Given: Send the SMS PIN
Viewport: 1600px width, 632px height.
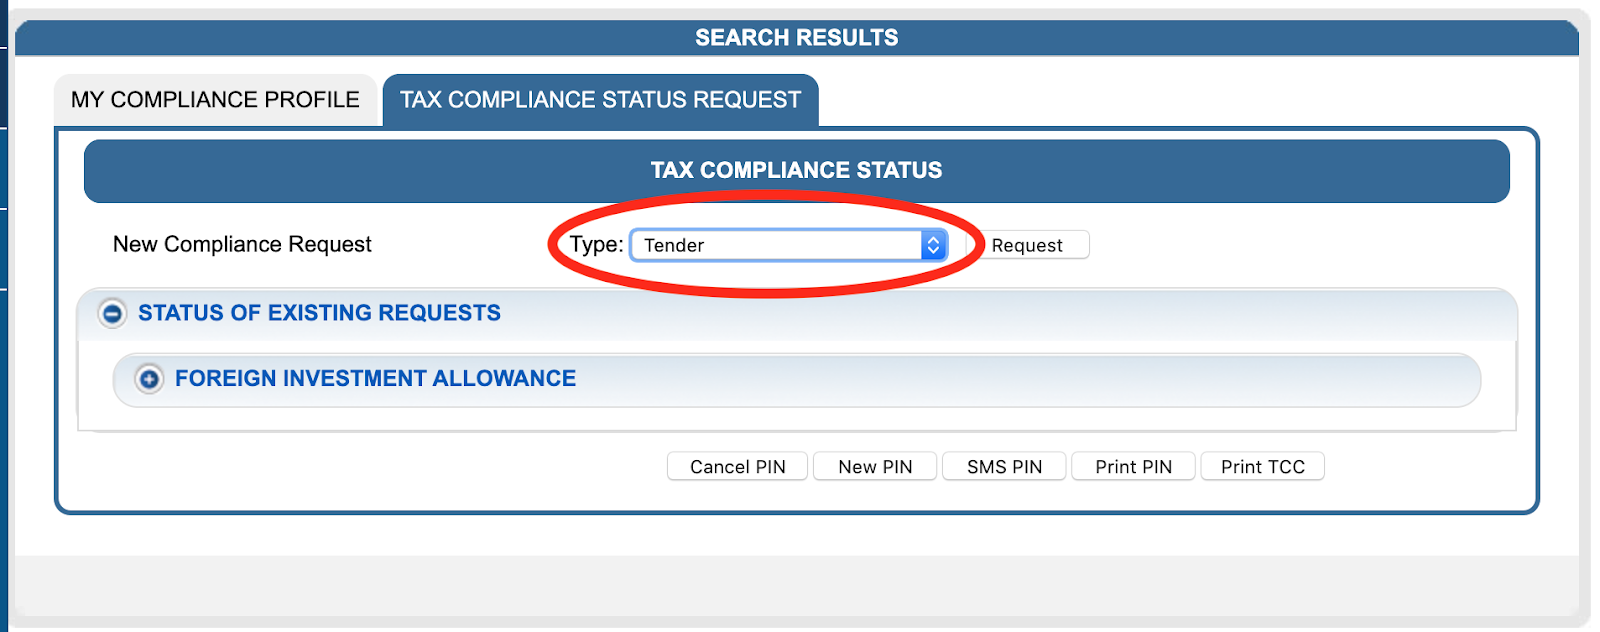Looking at the screenshot, I should tap(1004, 467).
